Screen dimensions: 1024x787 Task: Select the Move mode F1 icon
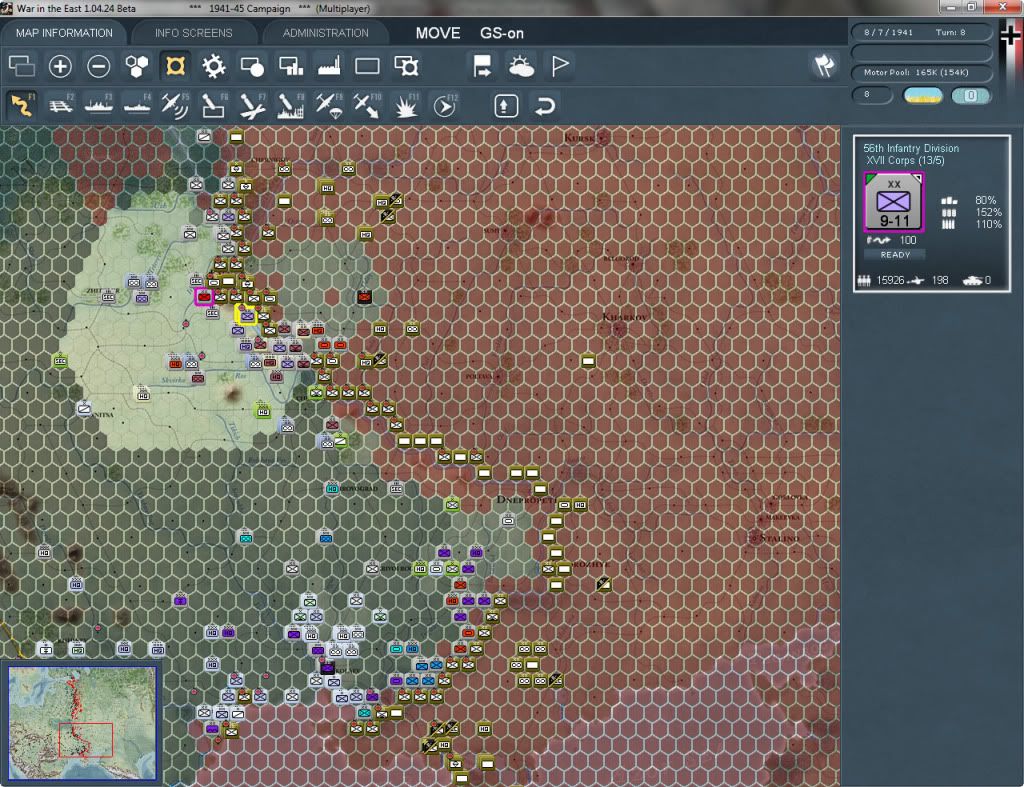pyautogui.click(x=22, y=105)
